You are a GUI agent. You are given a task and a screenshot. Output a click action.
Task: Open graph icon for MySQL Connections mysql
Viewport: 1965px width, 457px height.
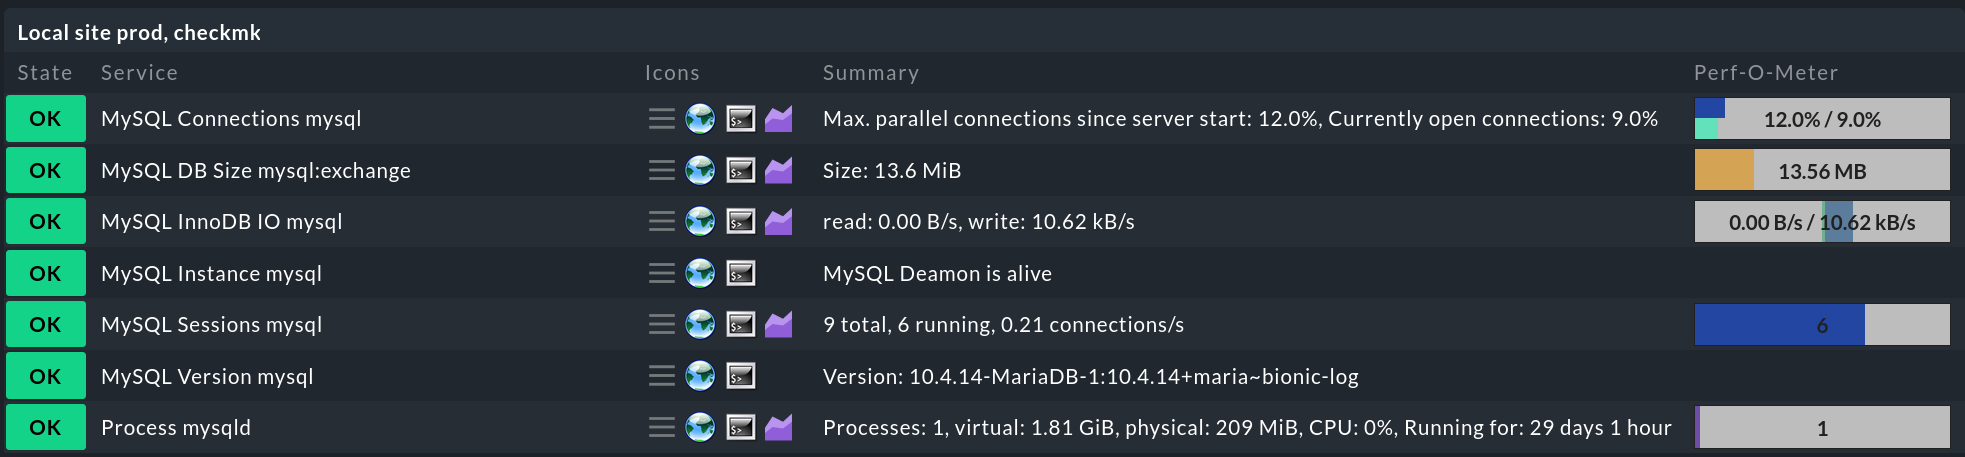pos(778,119)
